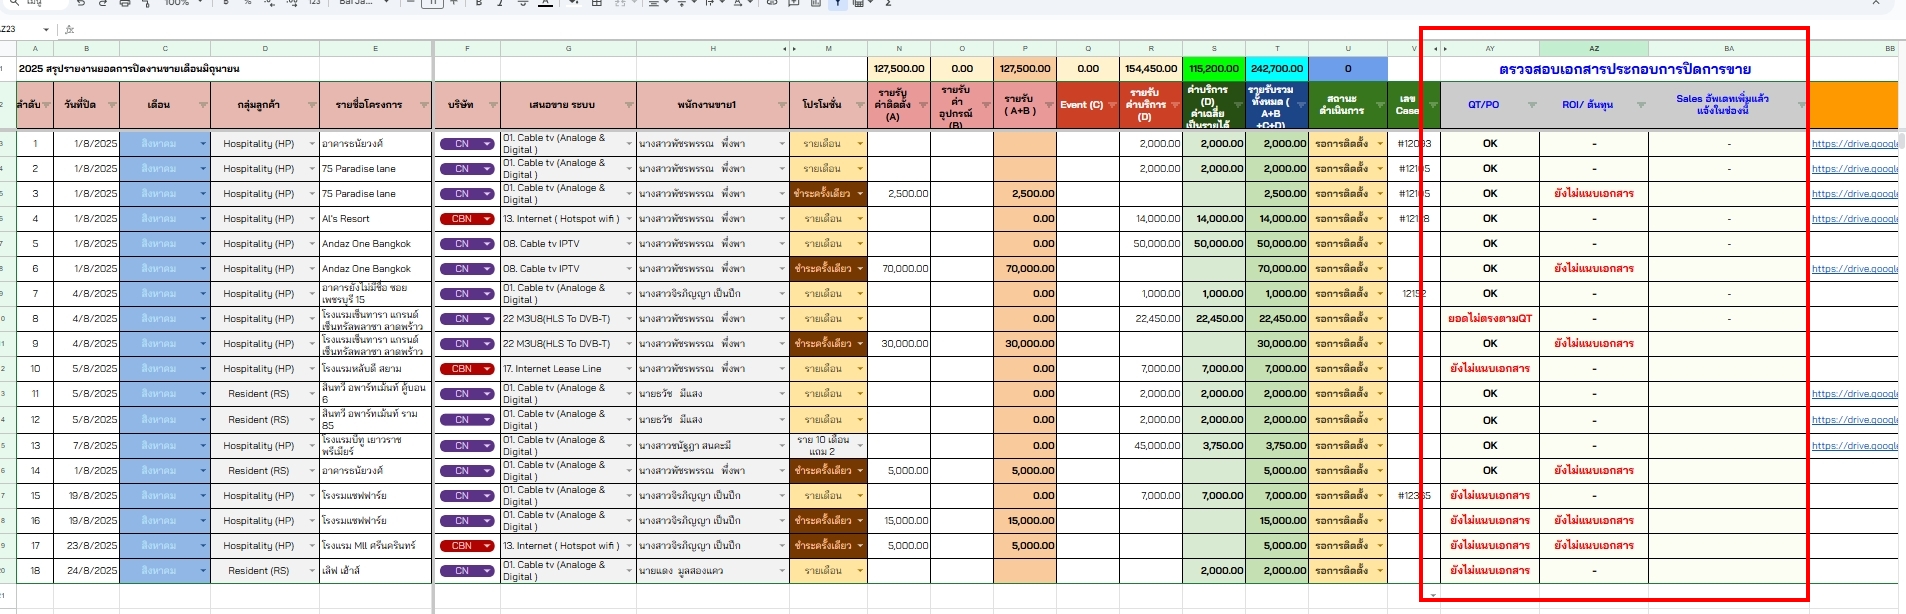Apply italic formatting from the toolbar
The width and height of the screenshot is (1906, 614).
[x=500, y=4]
